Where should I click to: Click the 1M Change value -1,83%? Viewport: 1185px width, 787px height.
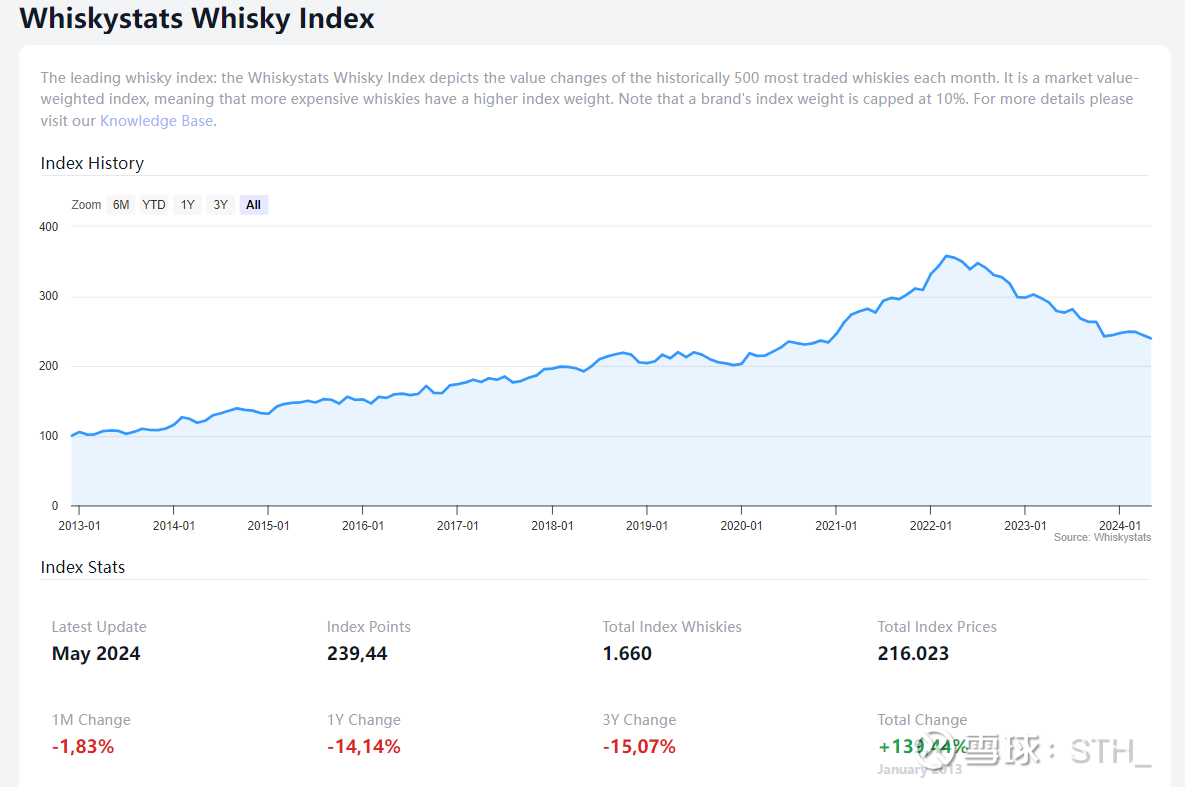pyautogui.click(x=83, y=746)
